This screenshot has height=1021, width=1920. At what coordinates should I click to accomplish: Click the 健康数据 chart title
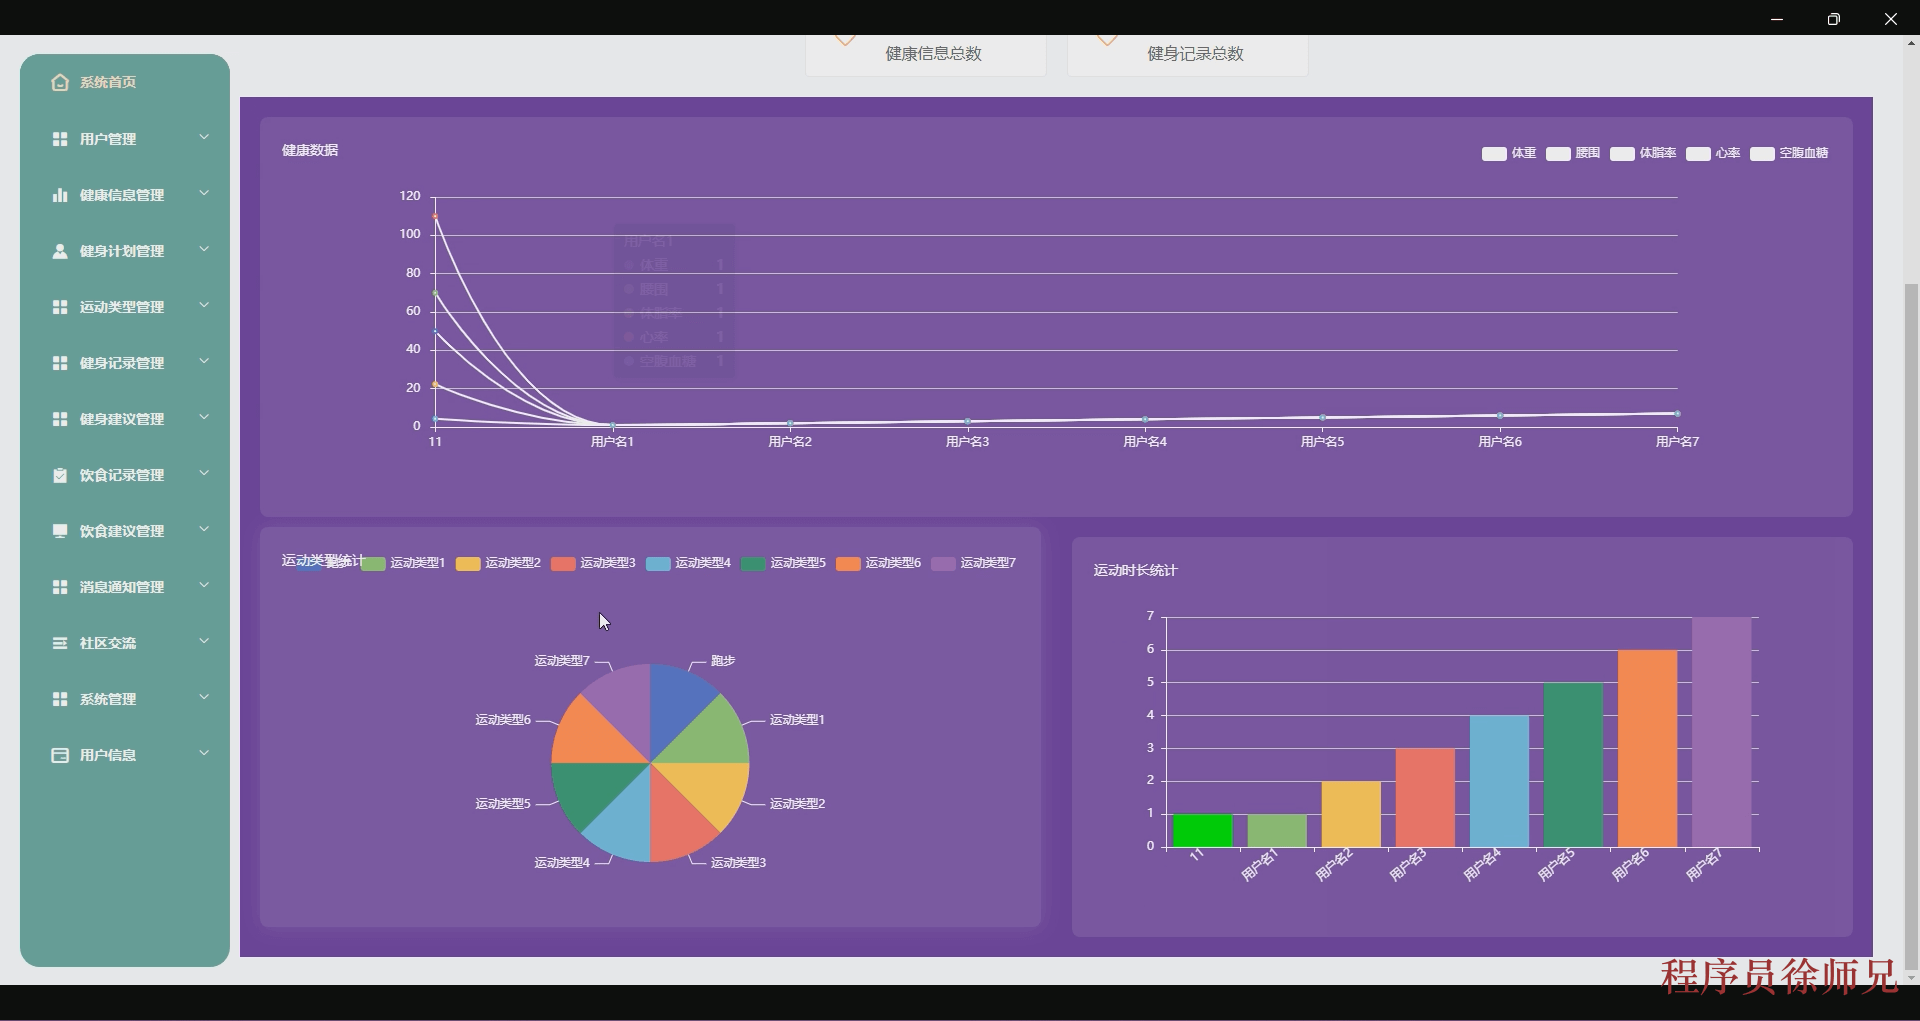[x=310, y=151]
